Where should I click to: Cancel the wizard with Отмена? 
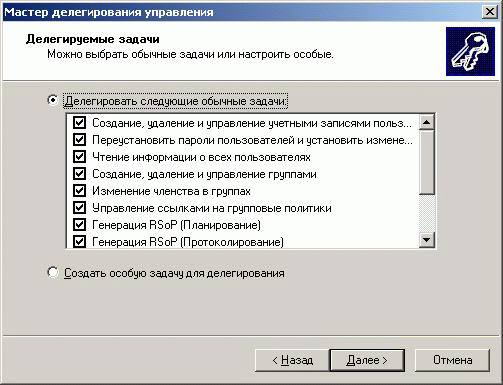click(452, 360)
